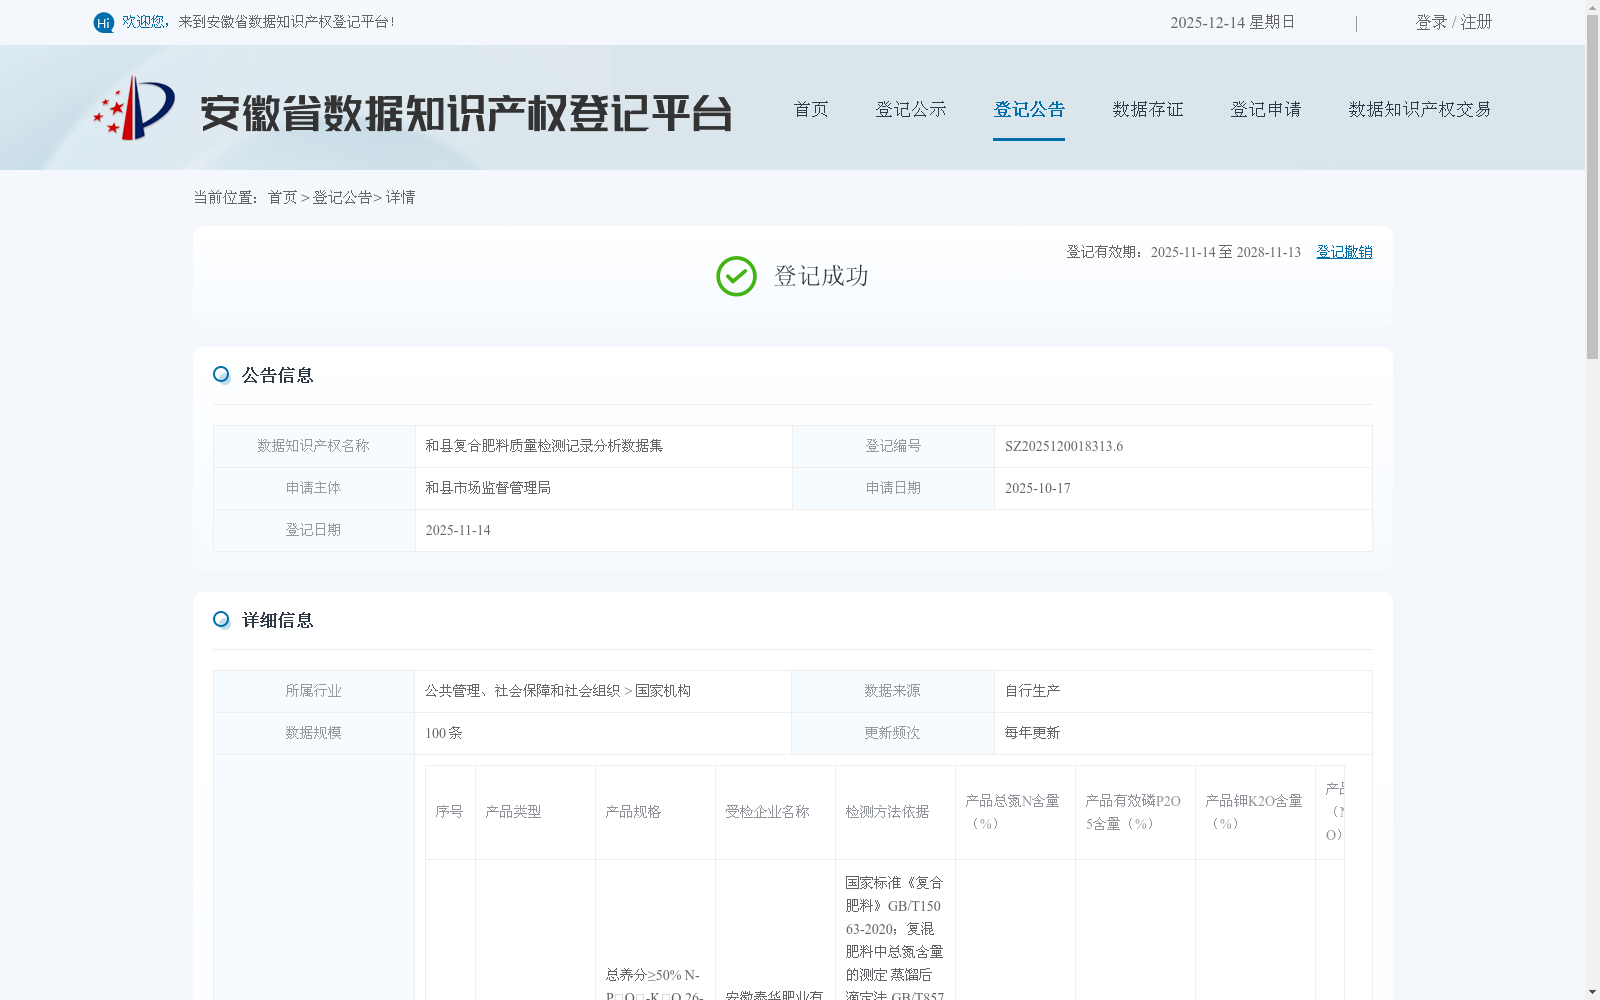Click the page vertical scrollbar thumb

coord(1592,186)
